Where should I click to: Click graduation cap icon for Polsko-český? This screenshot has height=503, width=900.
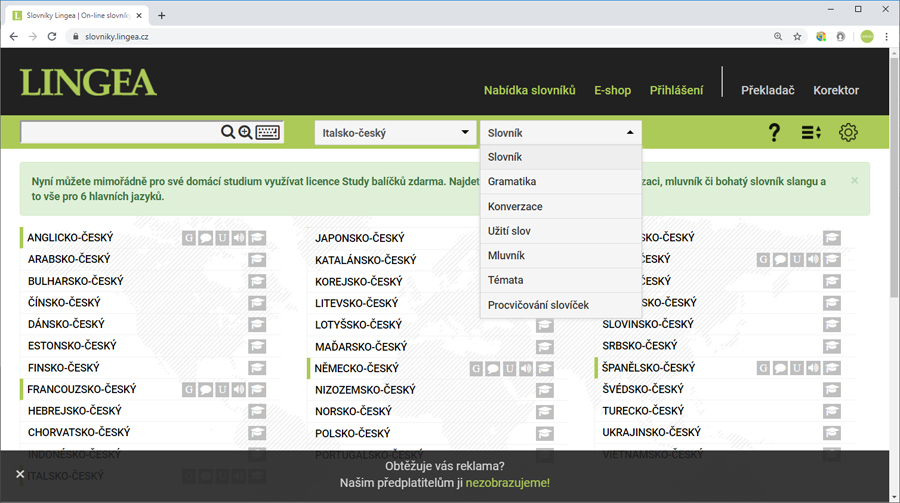click(x=545, y=434)
